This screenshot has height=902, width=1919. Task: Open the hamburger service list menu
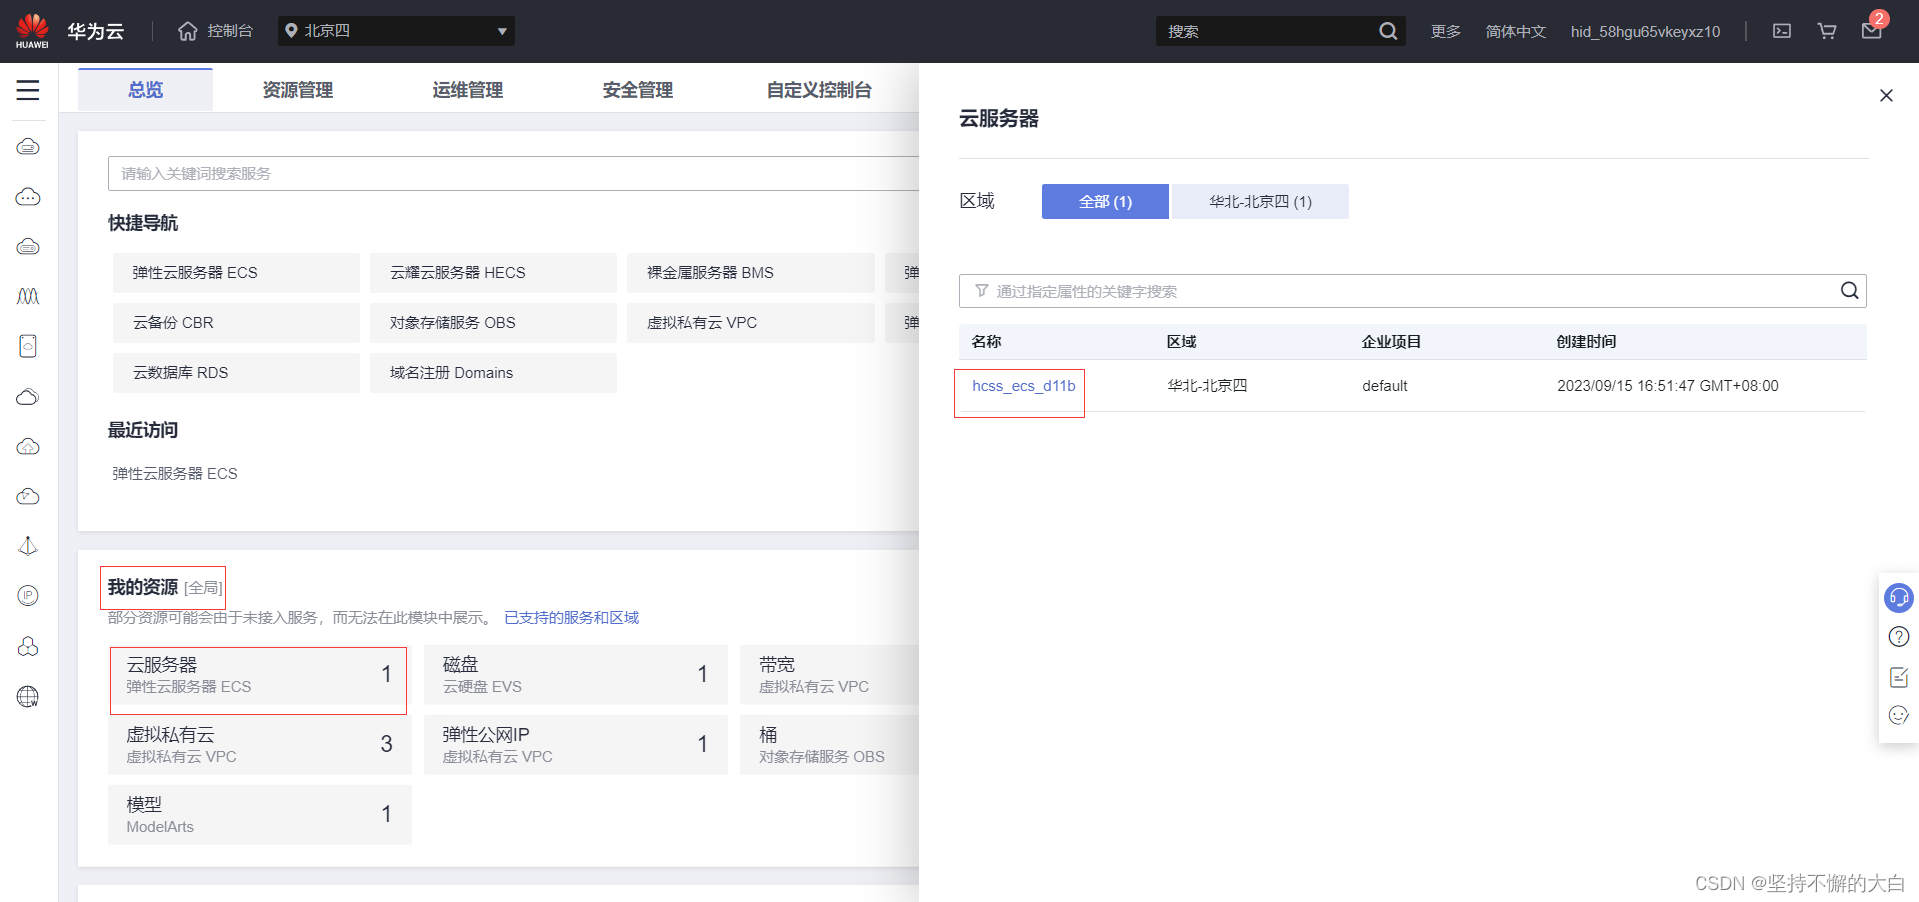(28, 90)
